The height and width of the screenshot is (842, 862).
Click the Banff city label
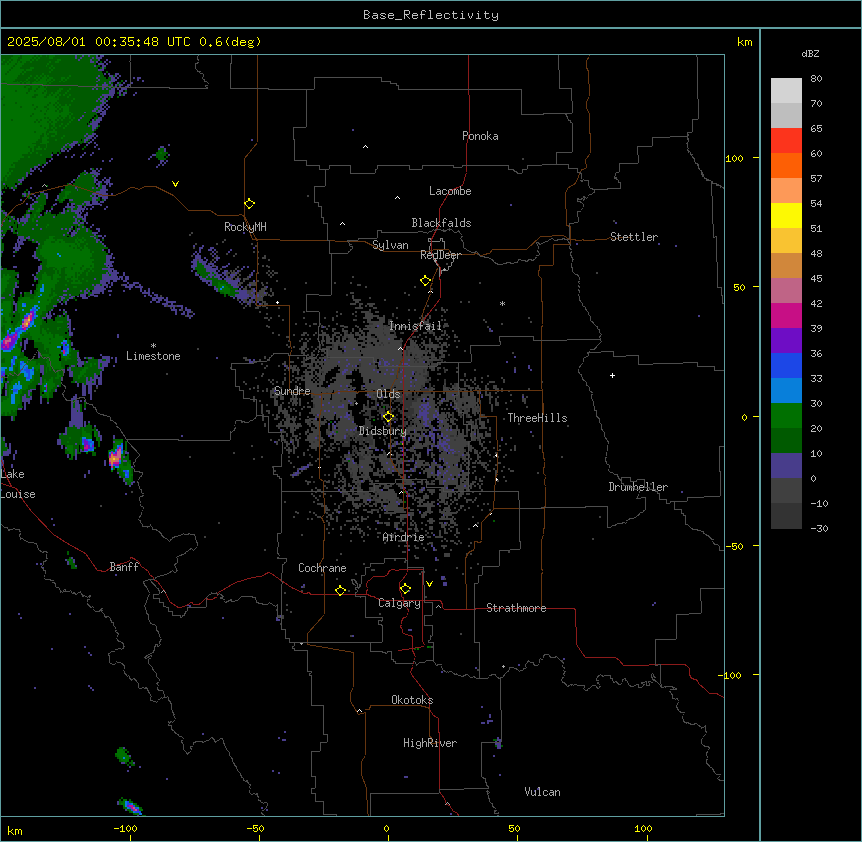point(124,567)
